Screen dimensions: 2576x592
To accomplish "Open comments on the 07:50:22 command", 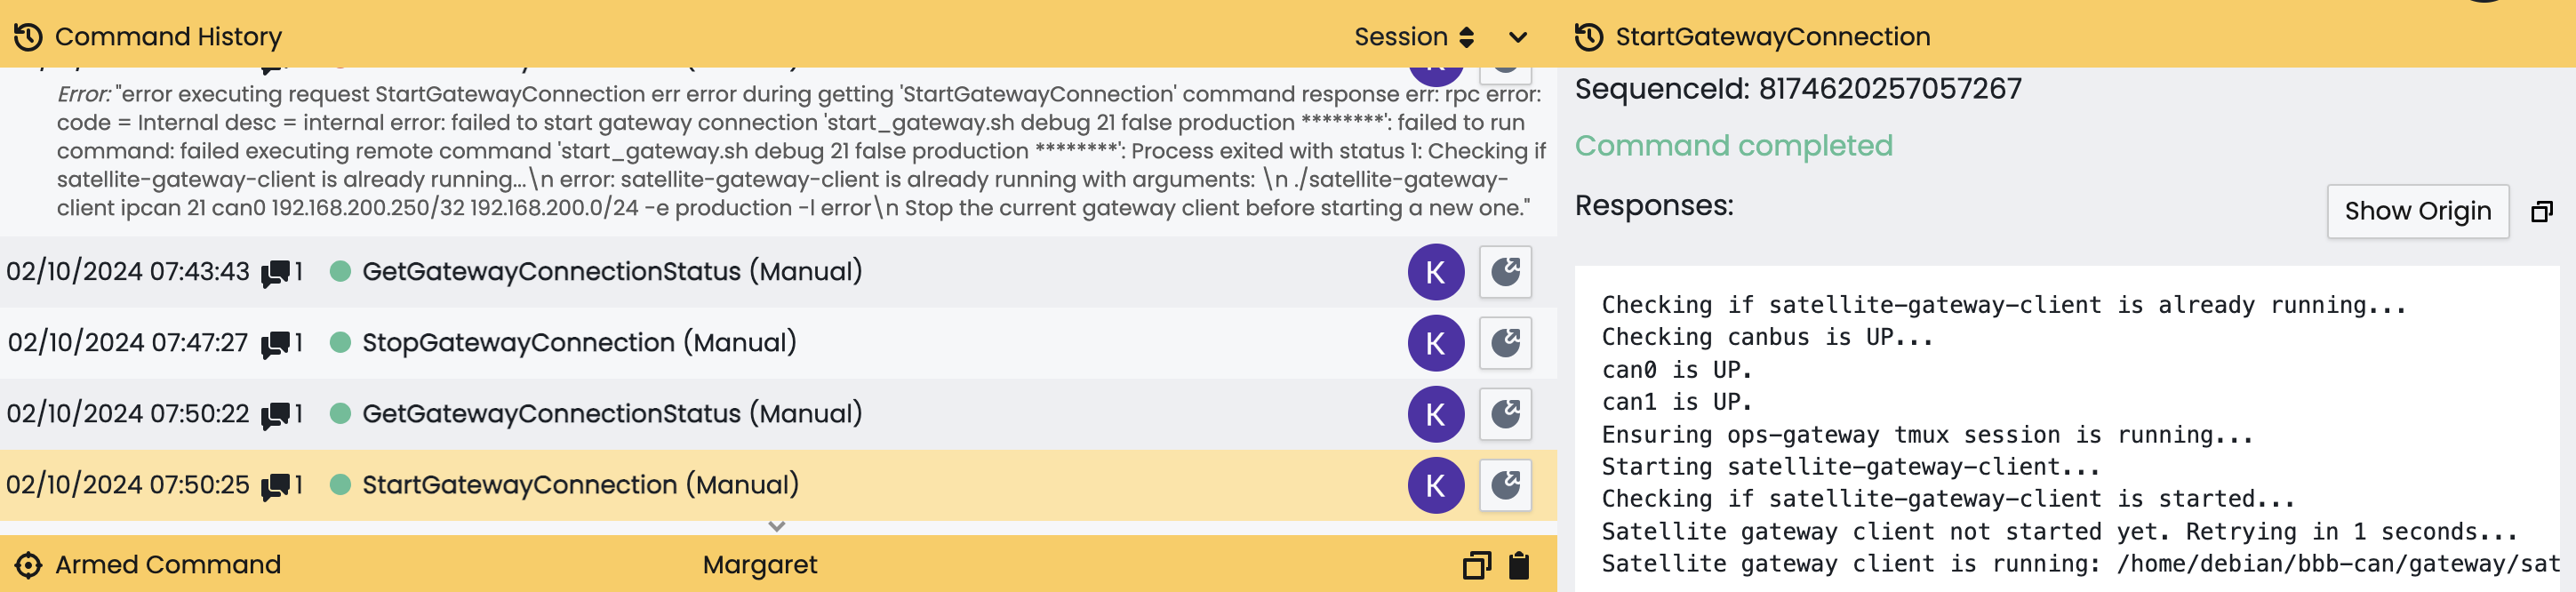I will [276, 414].
